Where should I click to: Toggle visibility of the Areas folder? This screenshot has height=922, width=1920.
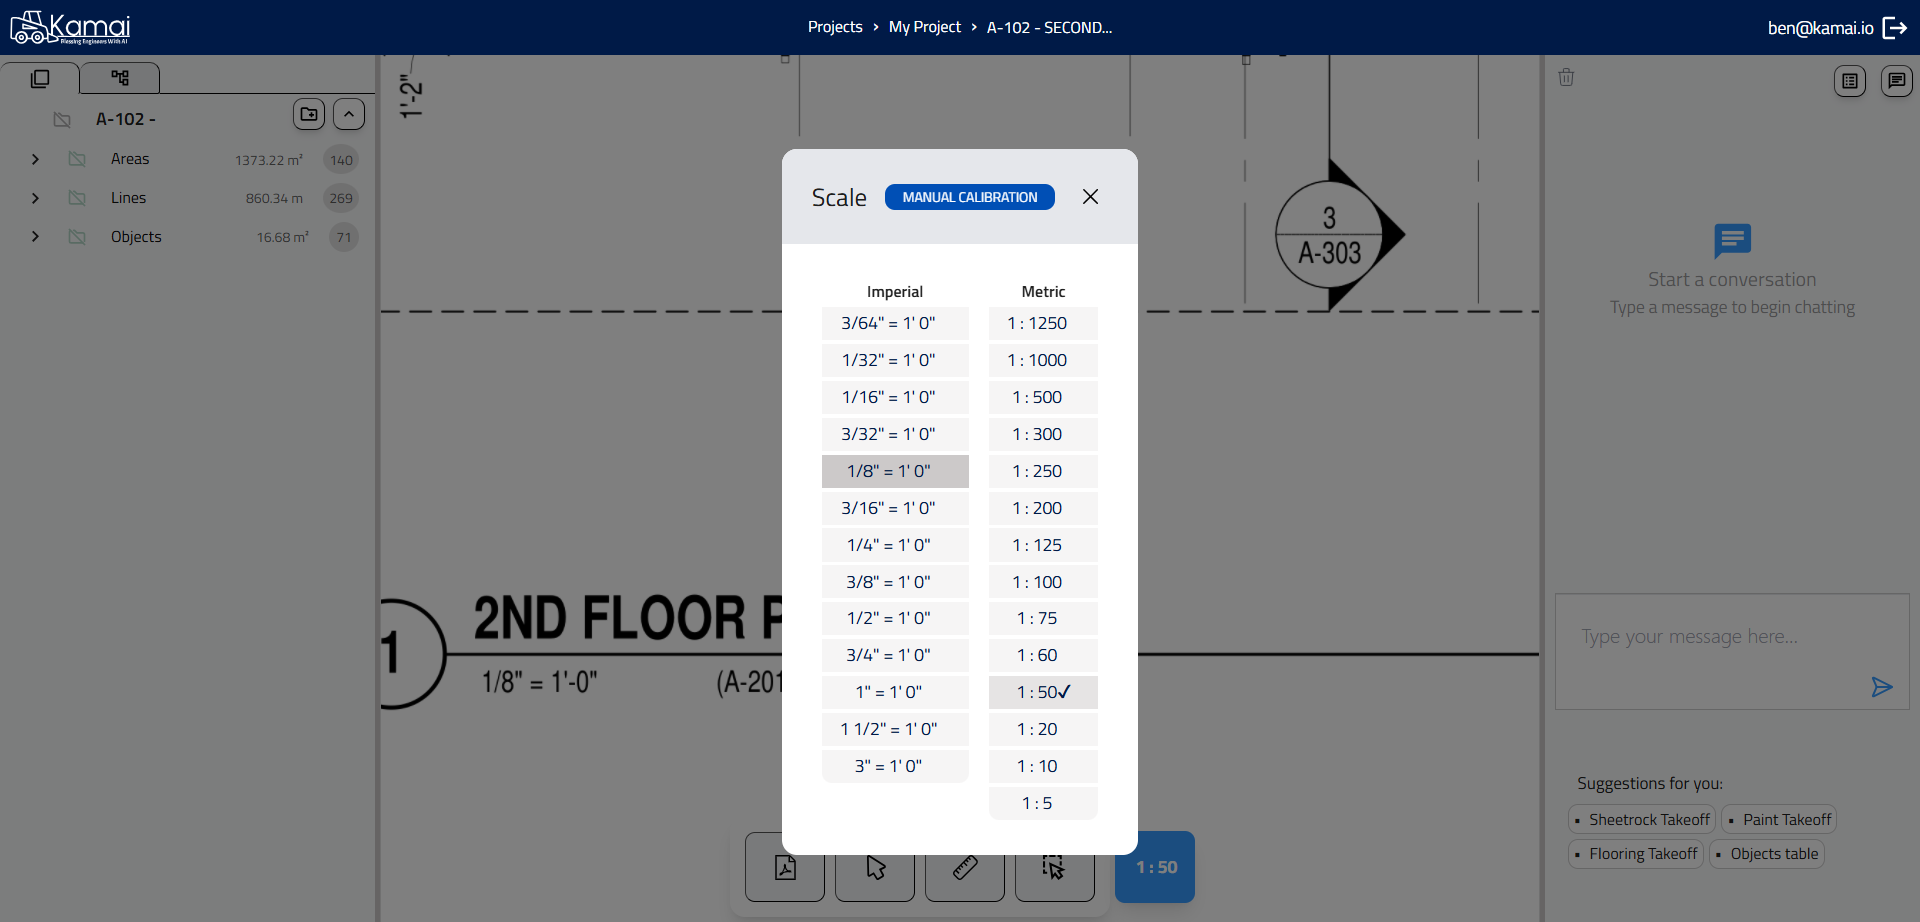77,159
